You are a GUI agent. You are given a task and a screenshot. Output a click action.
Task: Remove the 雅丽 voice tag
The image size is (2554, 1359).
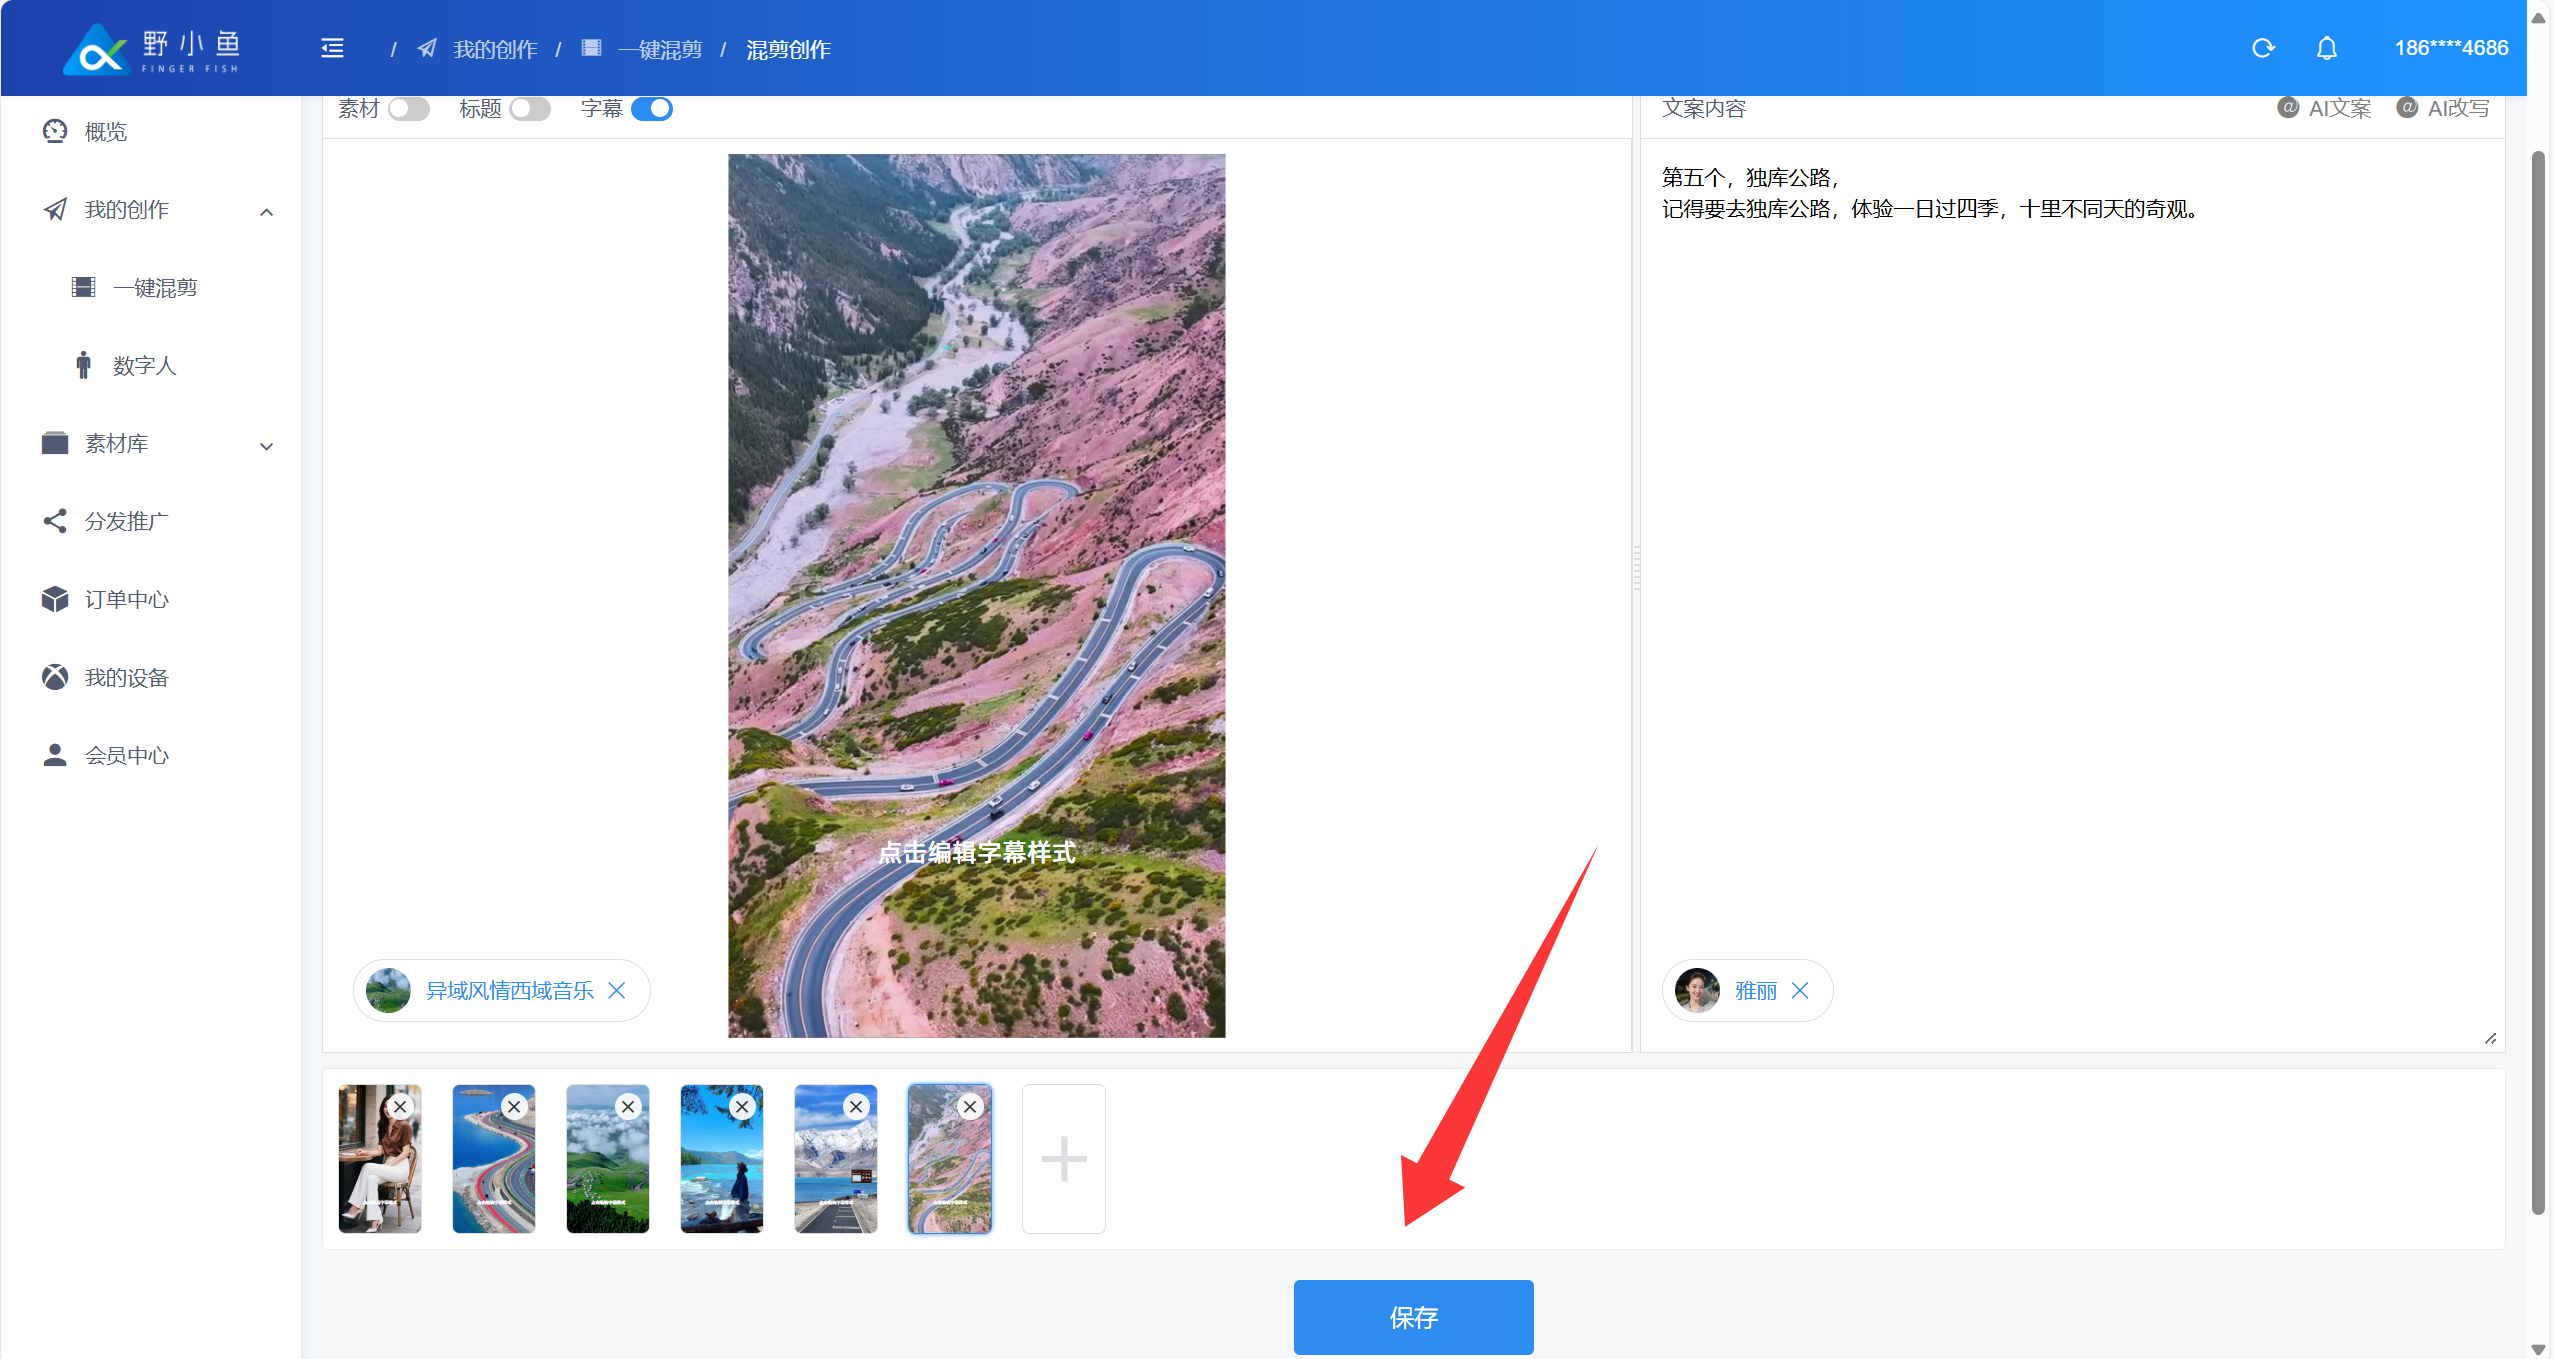point(1800,990)
